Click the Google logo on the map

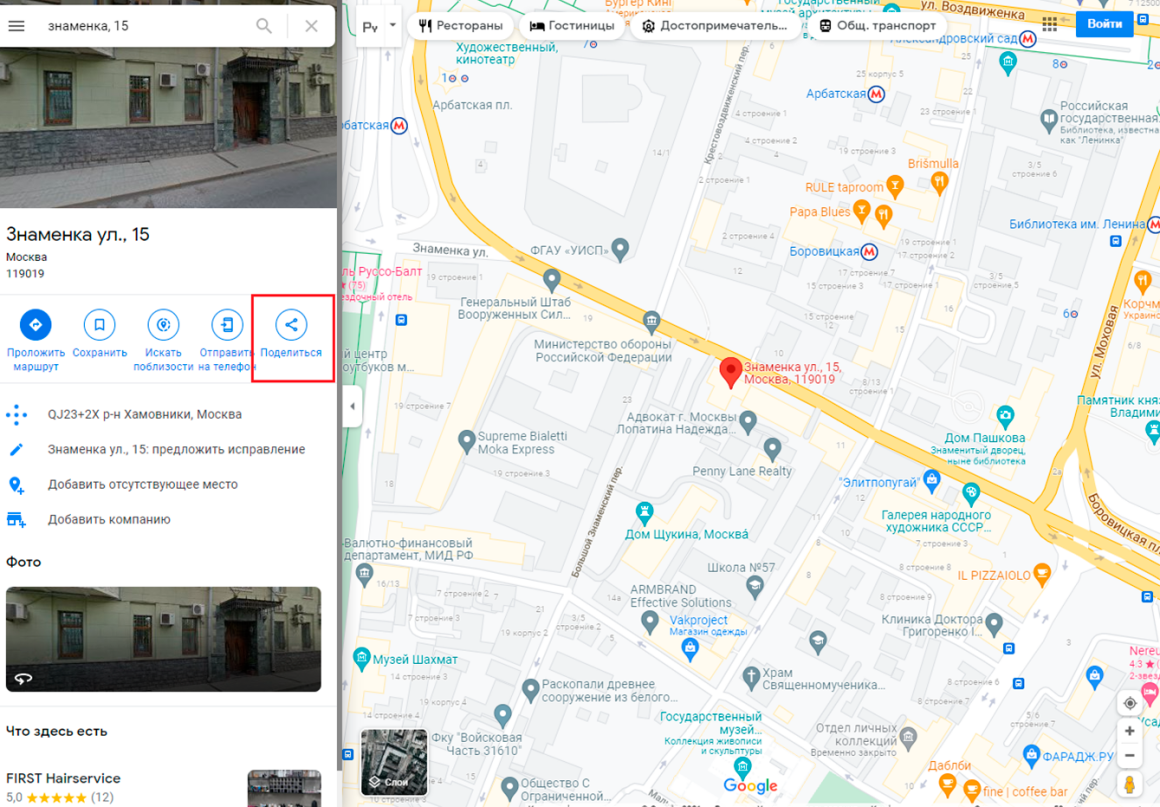pos(750,786)
